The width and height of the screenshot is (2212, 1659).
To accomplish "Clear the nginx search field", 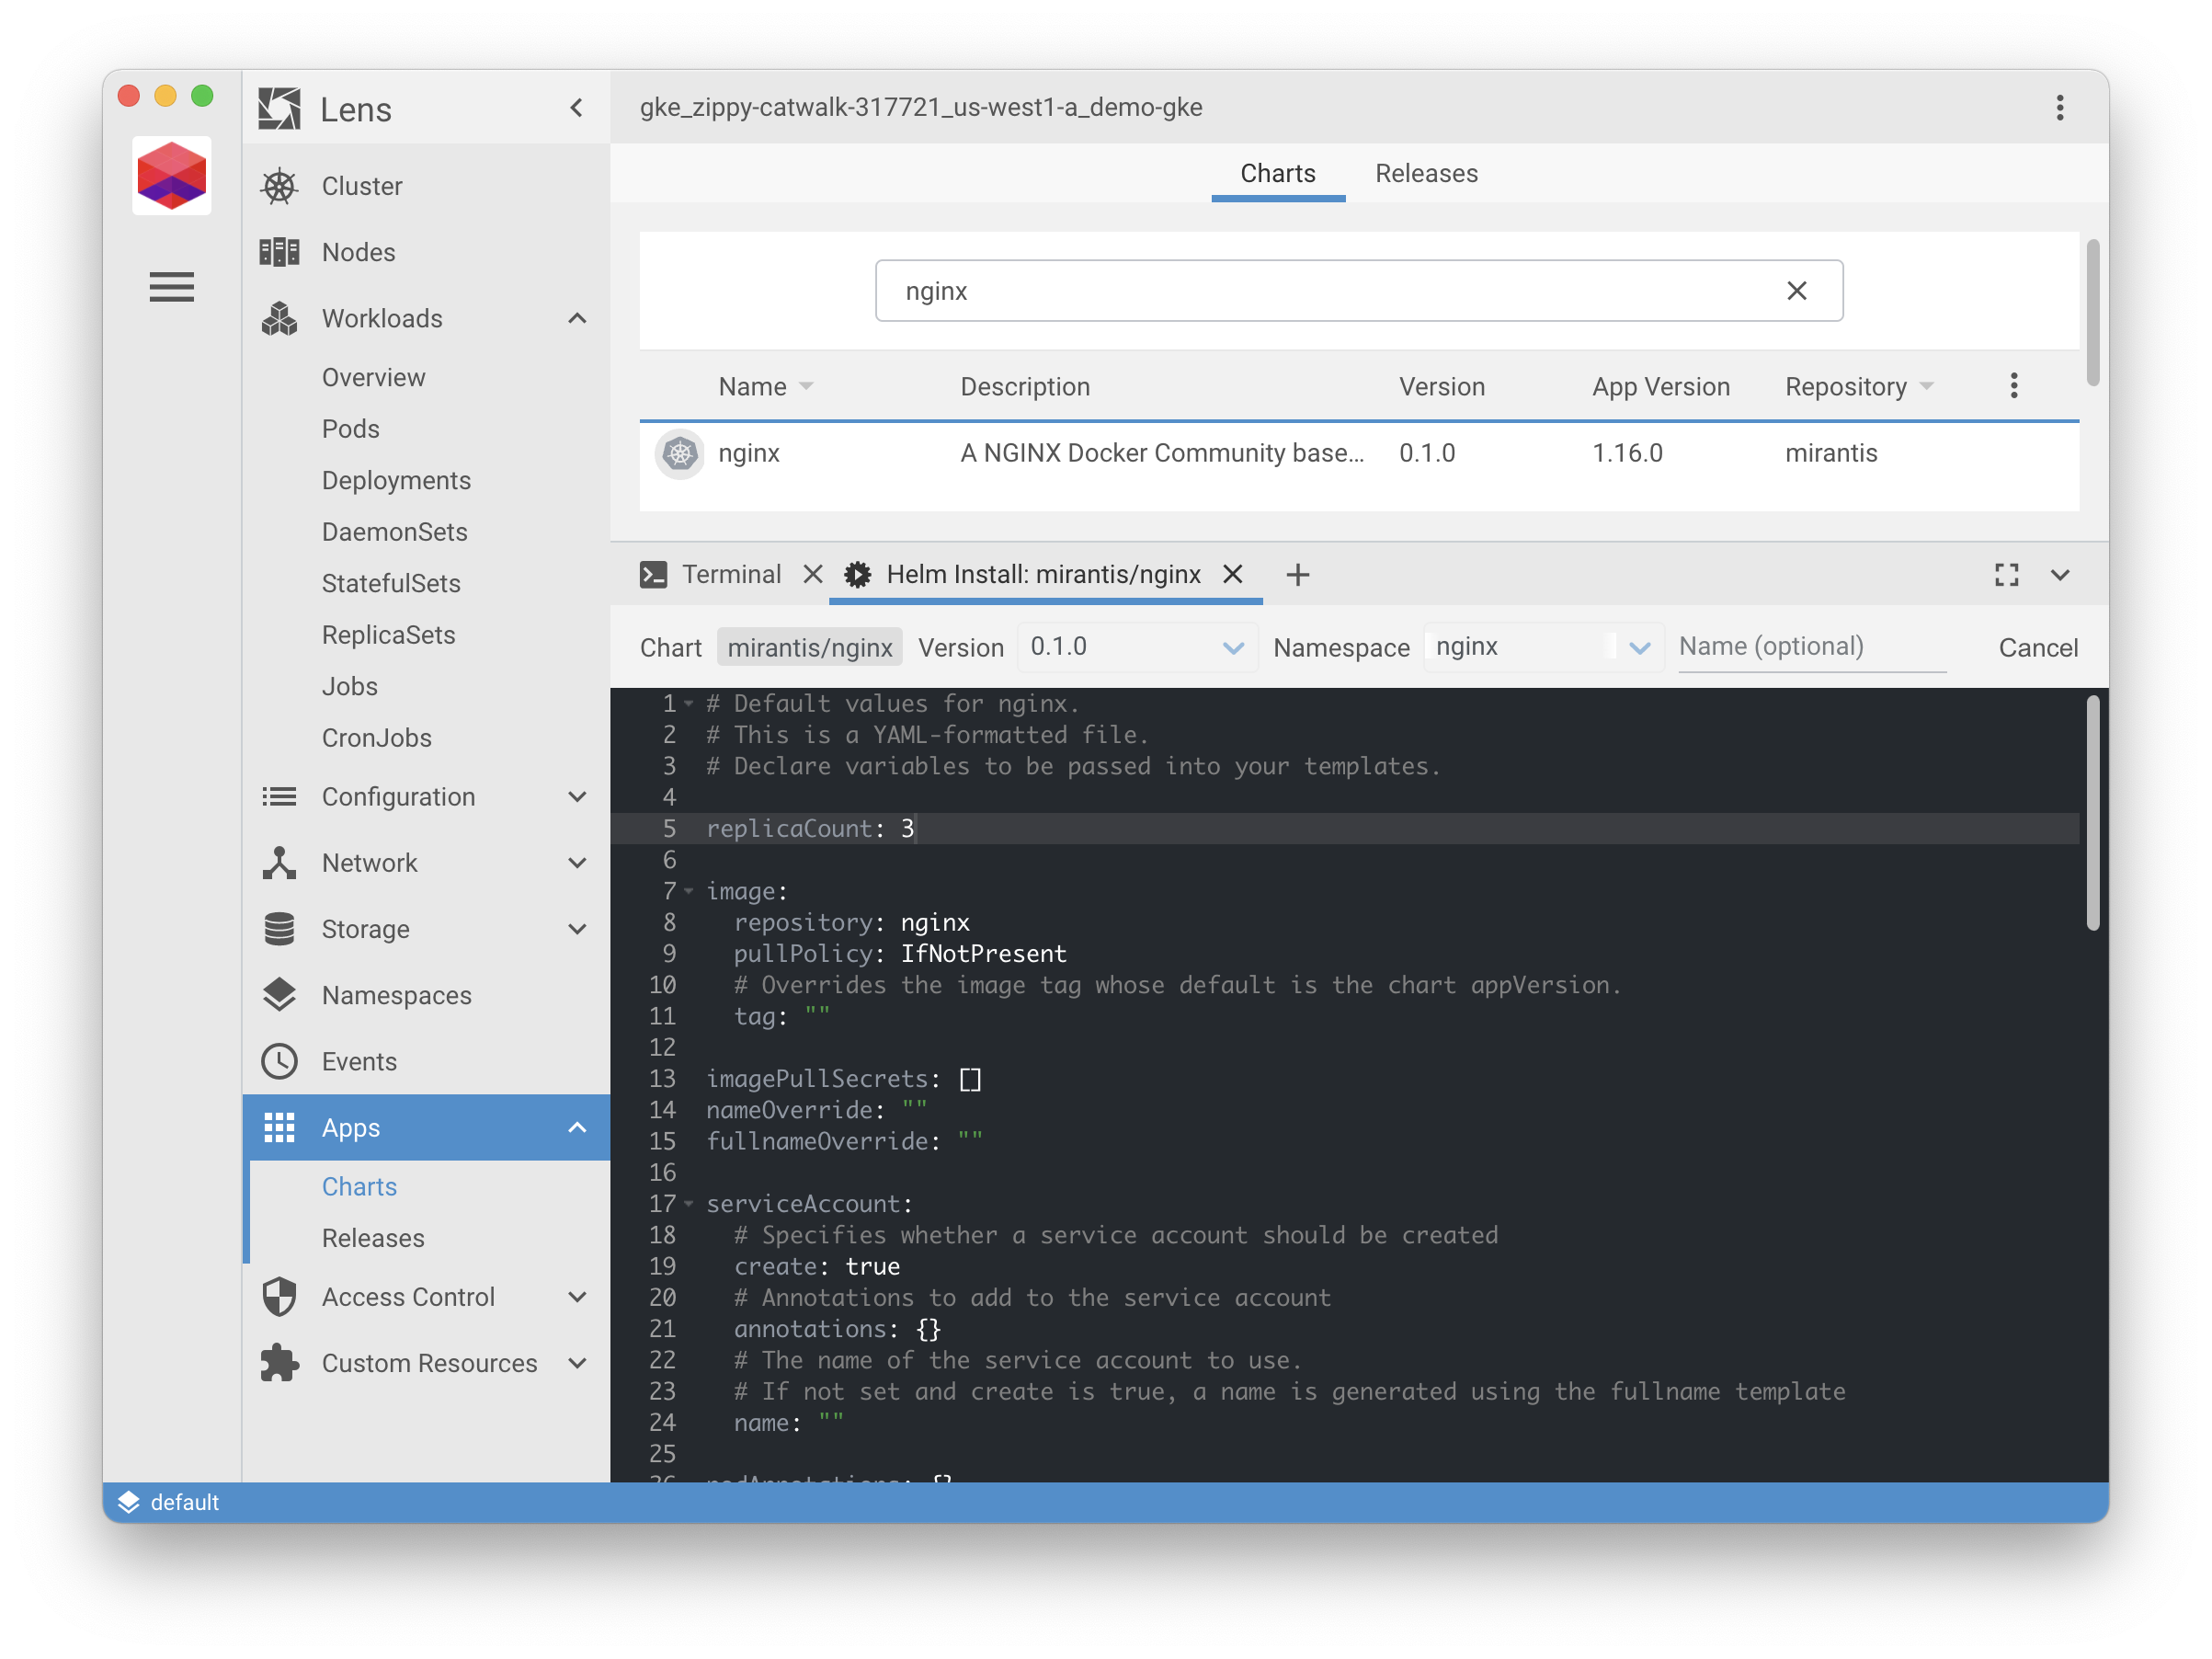I will [1796, 291].
